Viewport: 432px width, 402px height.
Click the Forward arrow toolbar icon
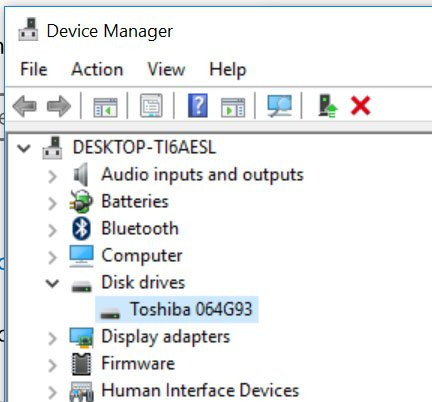click(59, 106)
